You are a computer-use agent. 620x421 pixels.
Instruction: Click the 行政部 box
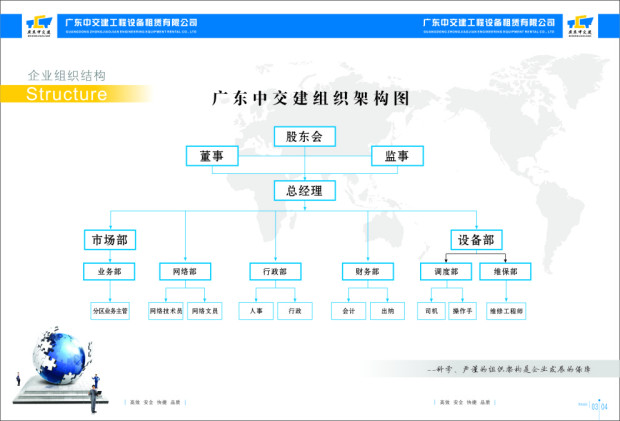coord(275,272)
